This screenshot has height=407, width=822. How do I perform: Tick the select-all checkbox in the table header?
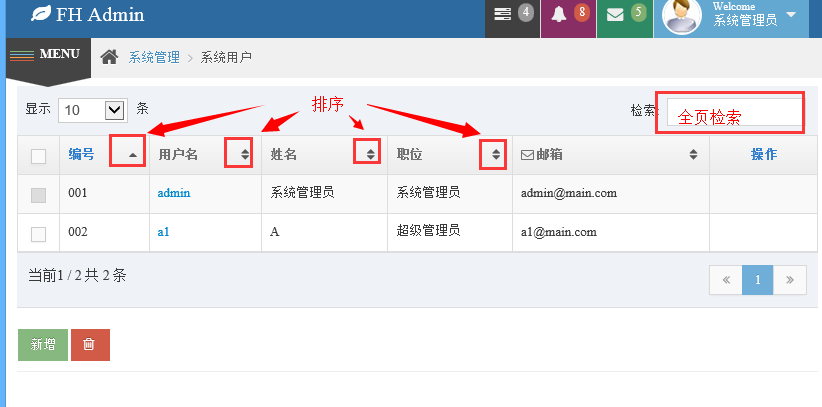coord(38,156)
